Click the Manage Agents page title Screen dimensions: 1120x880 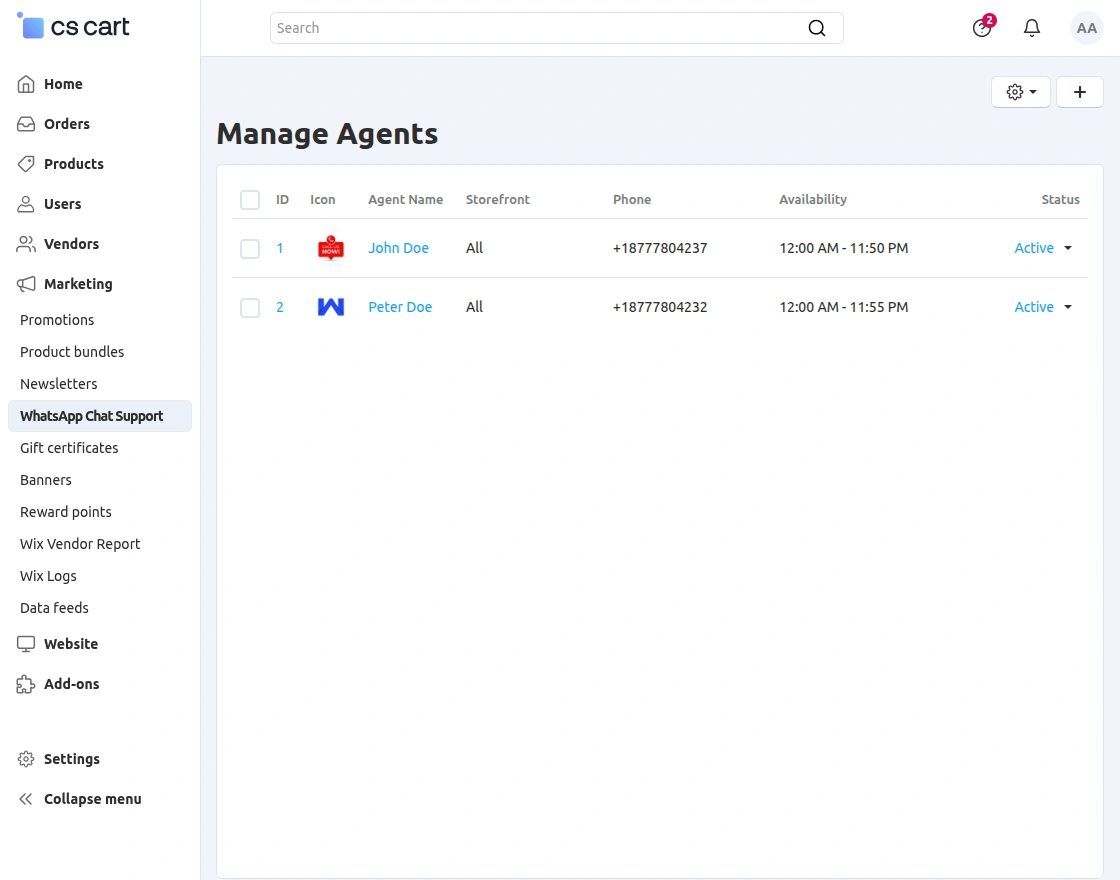[x=327, y=134]
